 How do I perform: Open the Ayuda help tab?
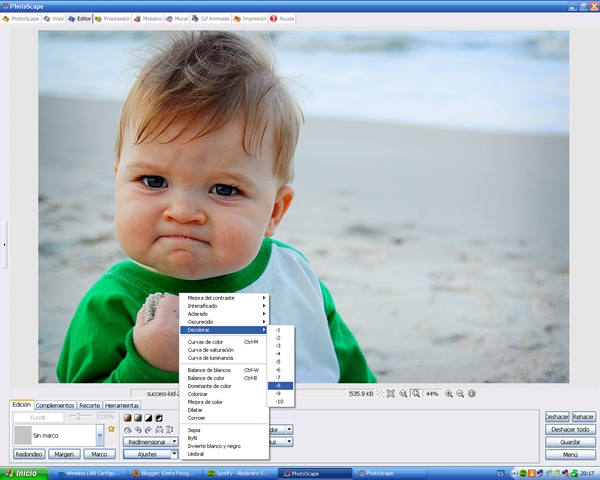[282, 19]
